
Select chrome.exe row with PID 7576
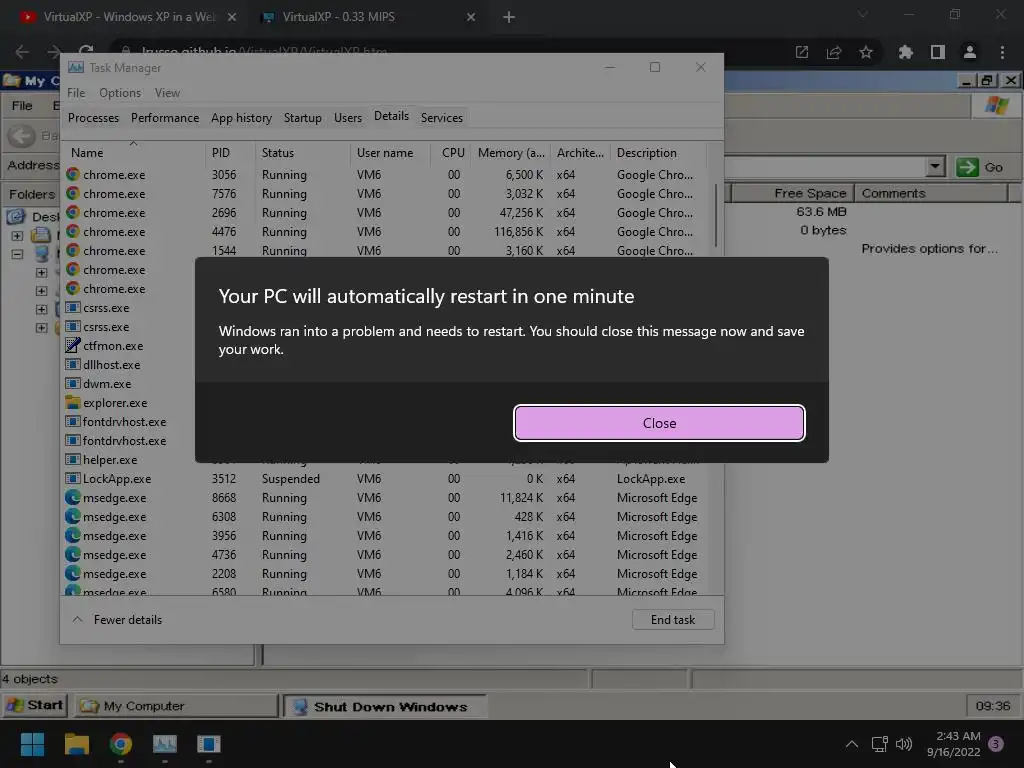385,194
